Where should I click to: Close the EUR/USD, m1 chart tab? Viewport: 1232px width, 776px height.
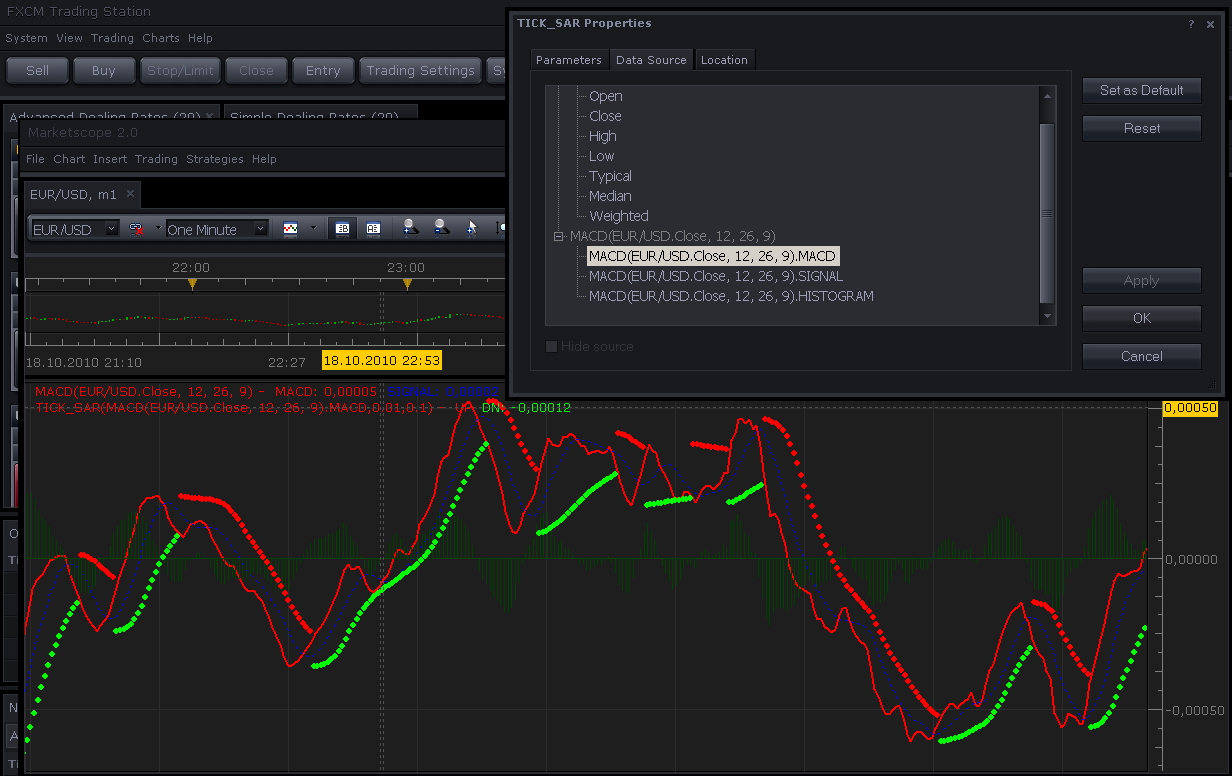(130, 194)
